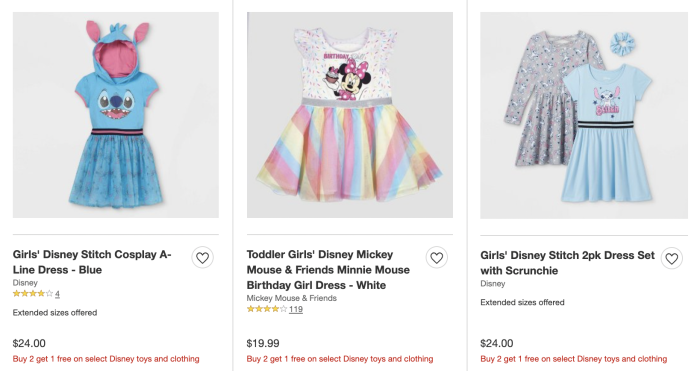Image resolution: width=700 pixels, height=371 pixels.
Task: Visit the Disney brand under the 2pk Dress Set
Action: coord(493,283)
